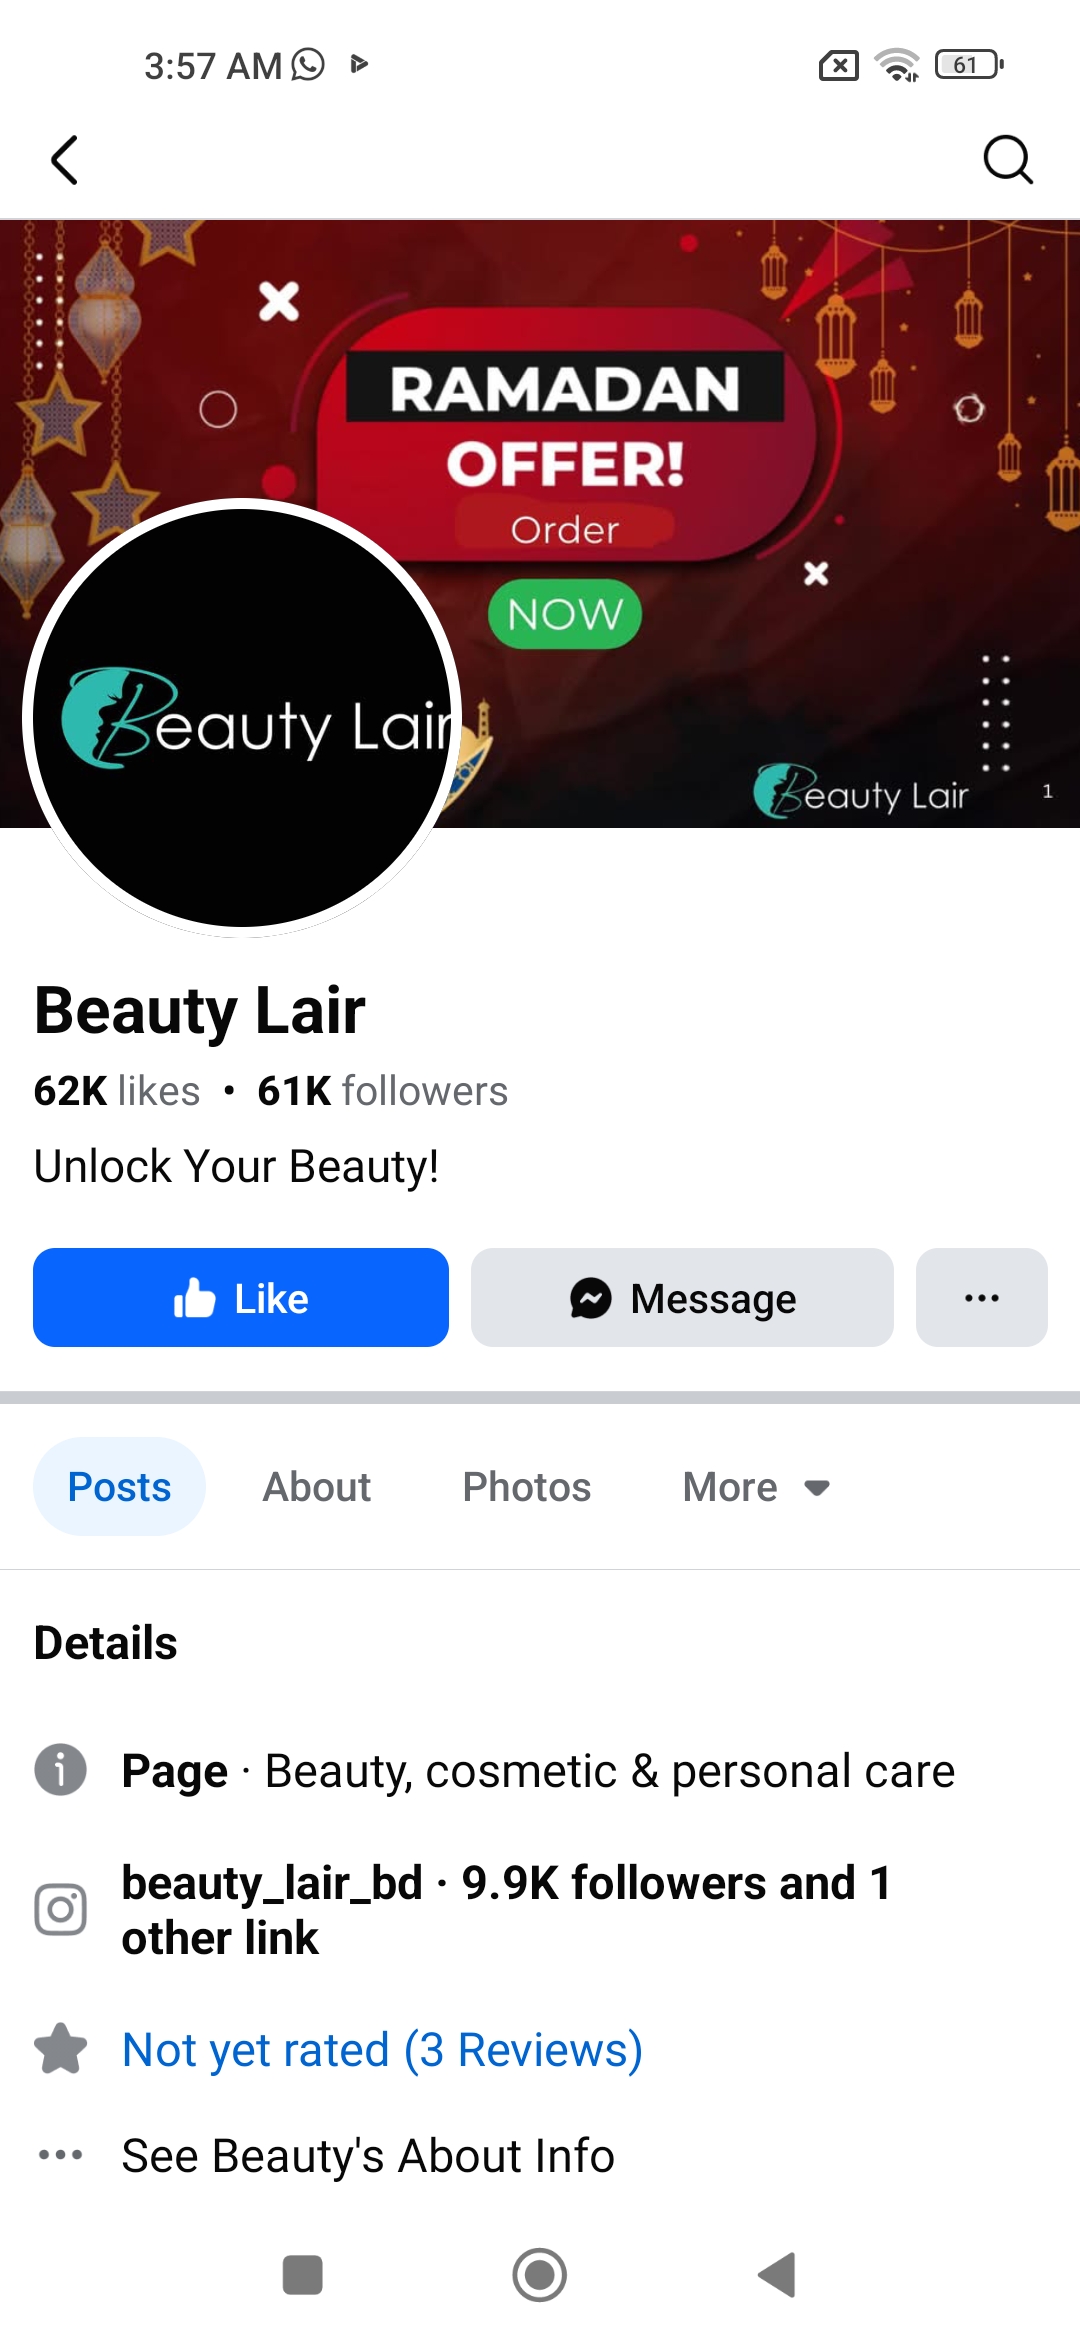The image size is (1080, 2340).
Task: Open the Beauty Lair profile picture
Action: click(242, 718)
